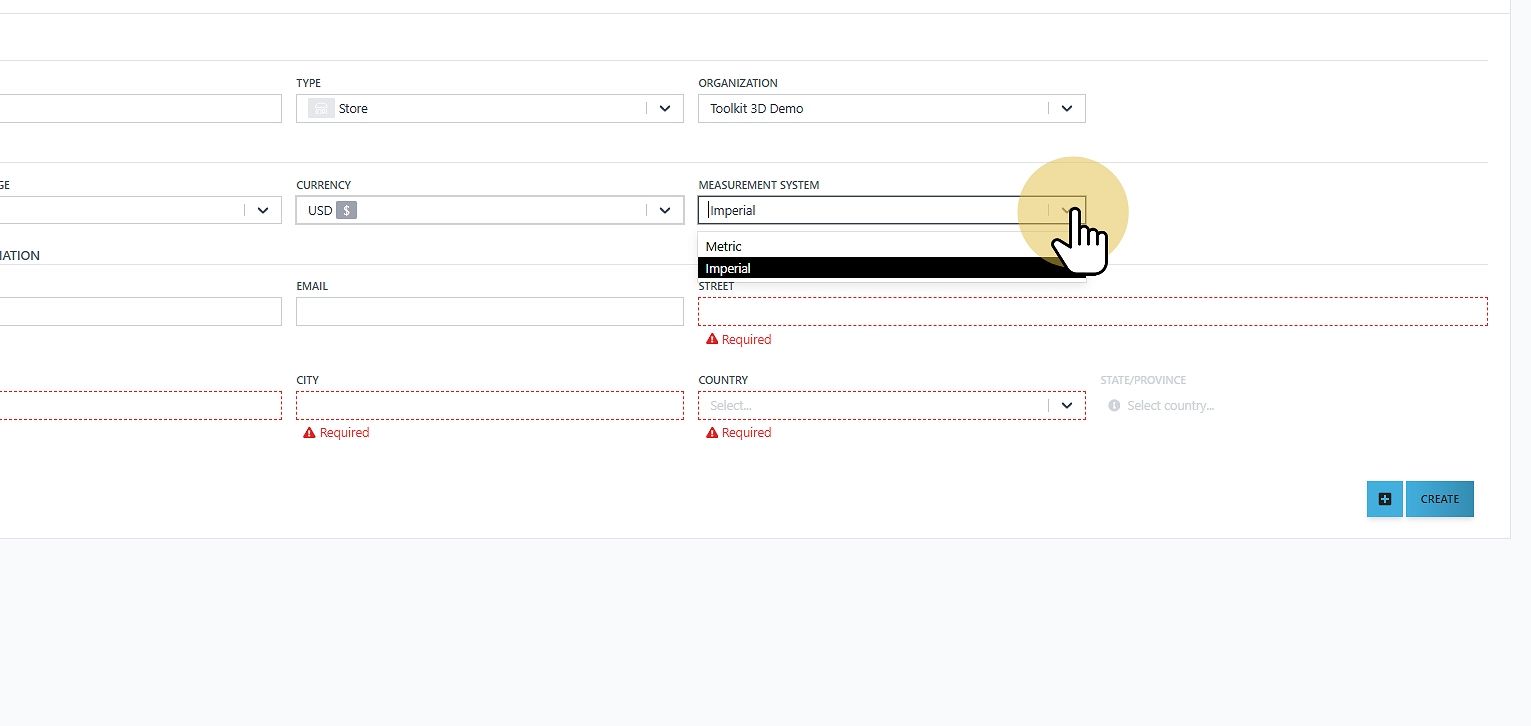The image size is (1531, 726).
Task: Click the warning icon under Street
Action: point(712,339)
